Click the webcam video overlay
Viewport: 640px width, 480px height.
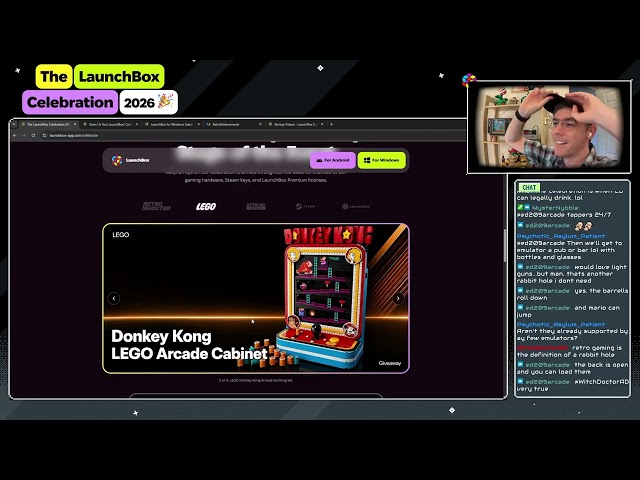point(549,127)
